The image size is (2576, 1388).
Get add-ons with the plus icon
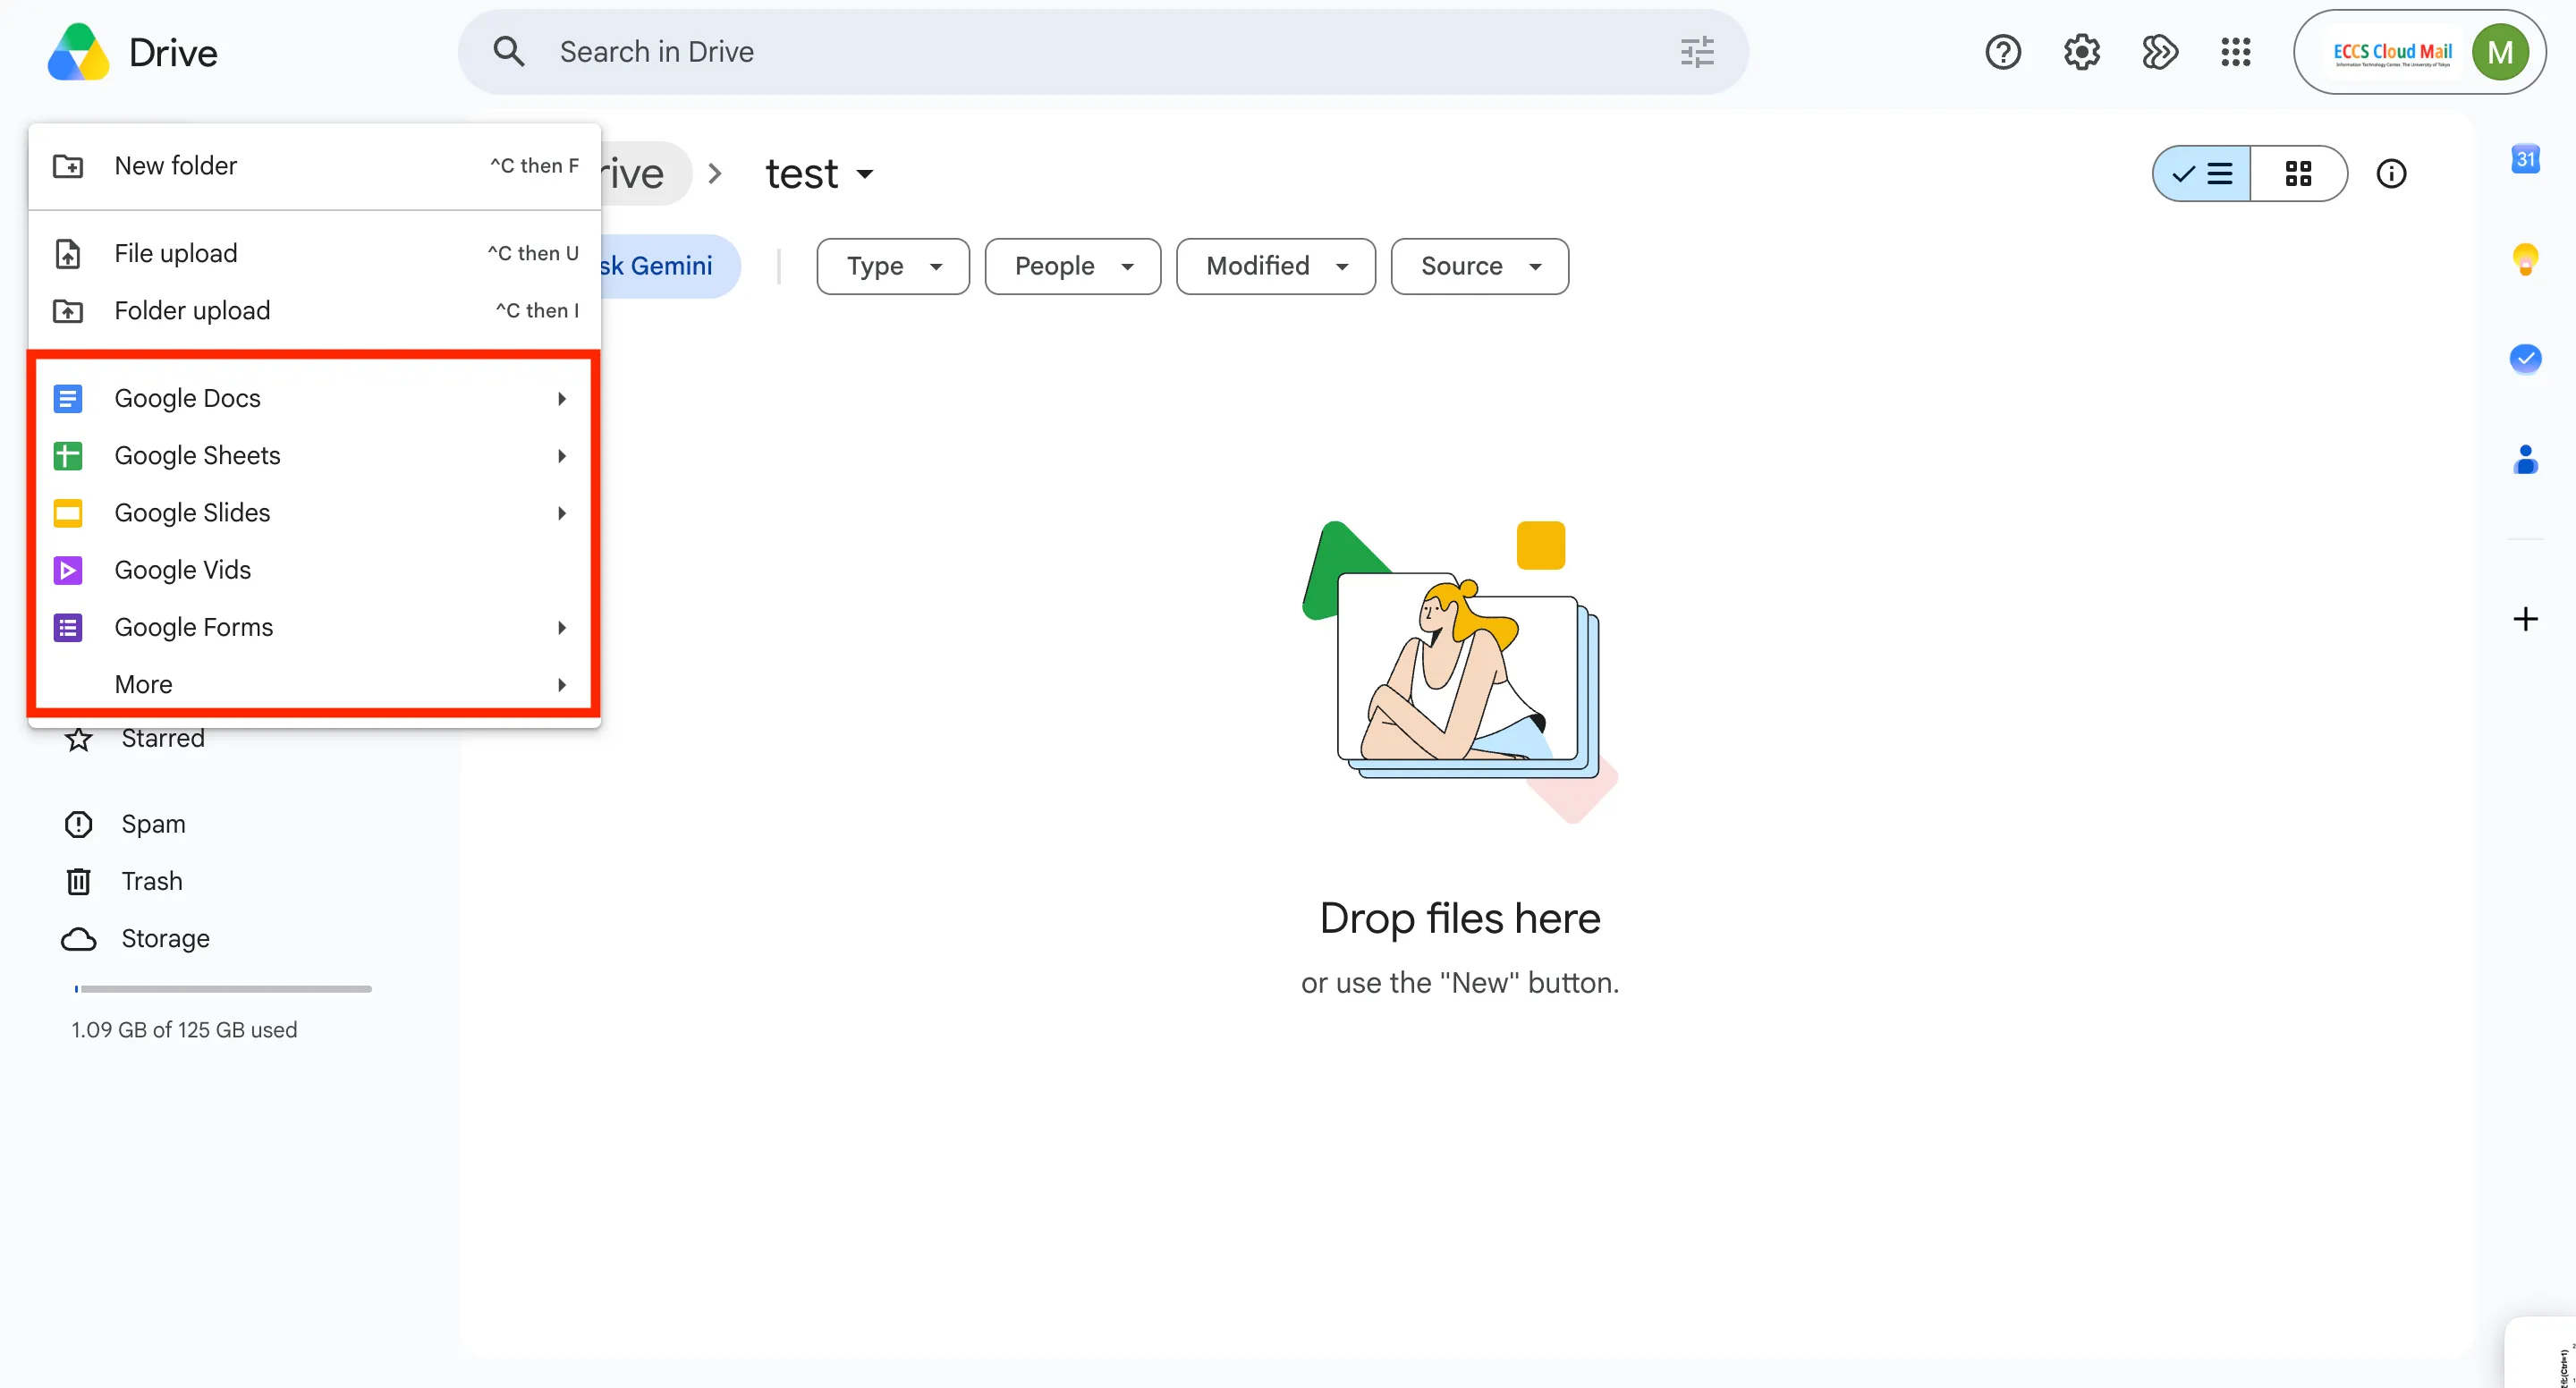point(2525,619)
